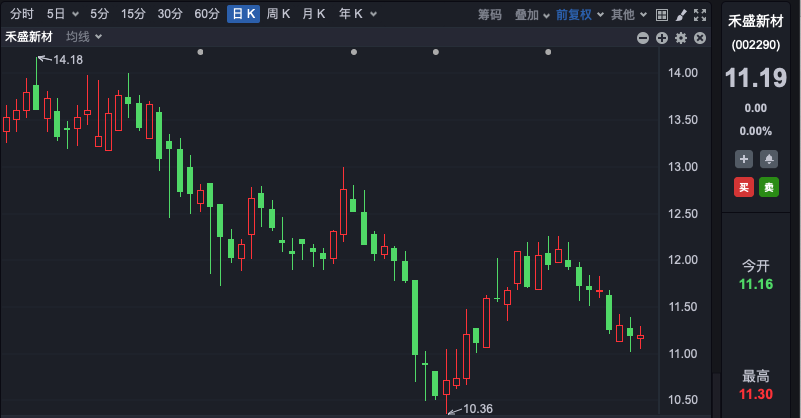
Task: Set a price alert with bell icon
Action: click(x=769, y=159)
